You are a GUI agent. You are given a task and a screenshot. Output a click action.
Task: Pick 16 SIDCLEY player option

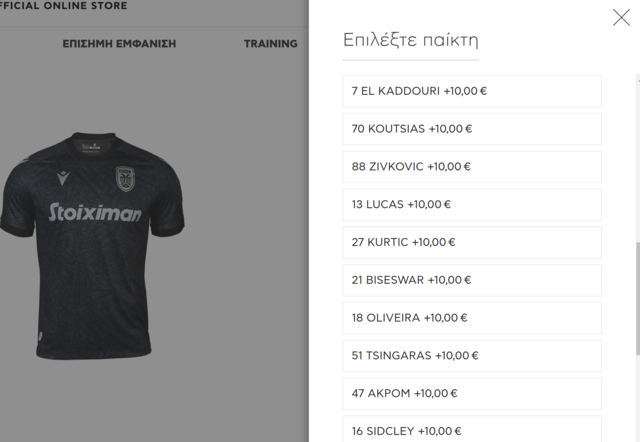472,429
